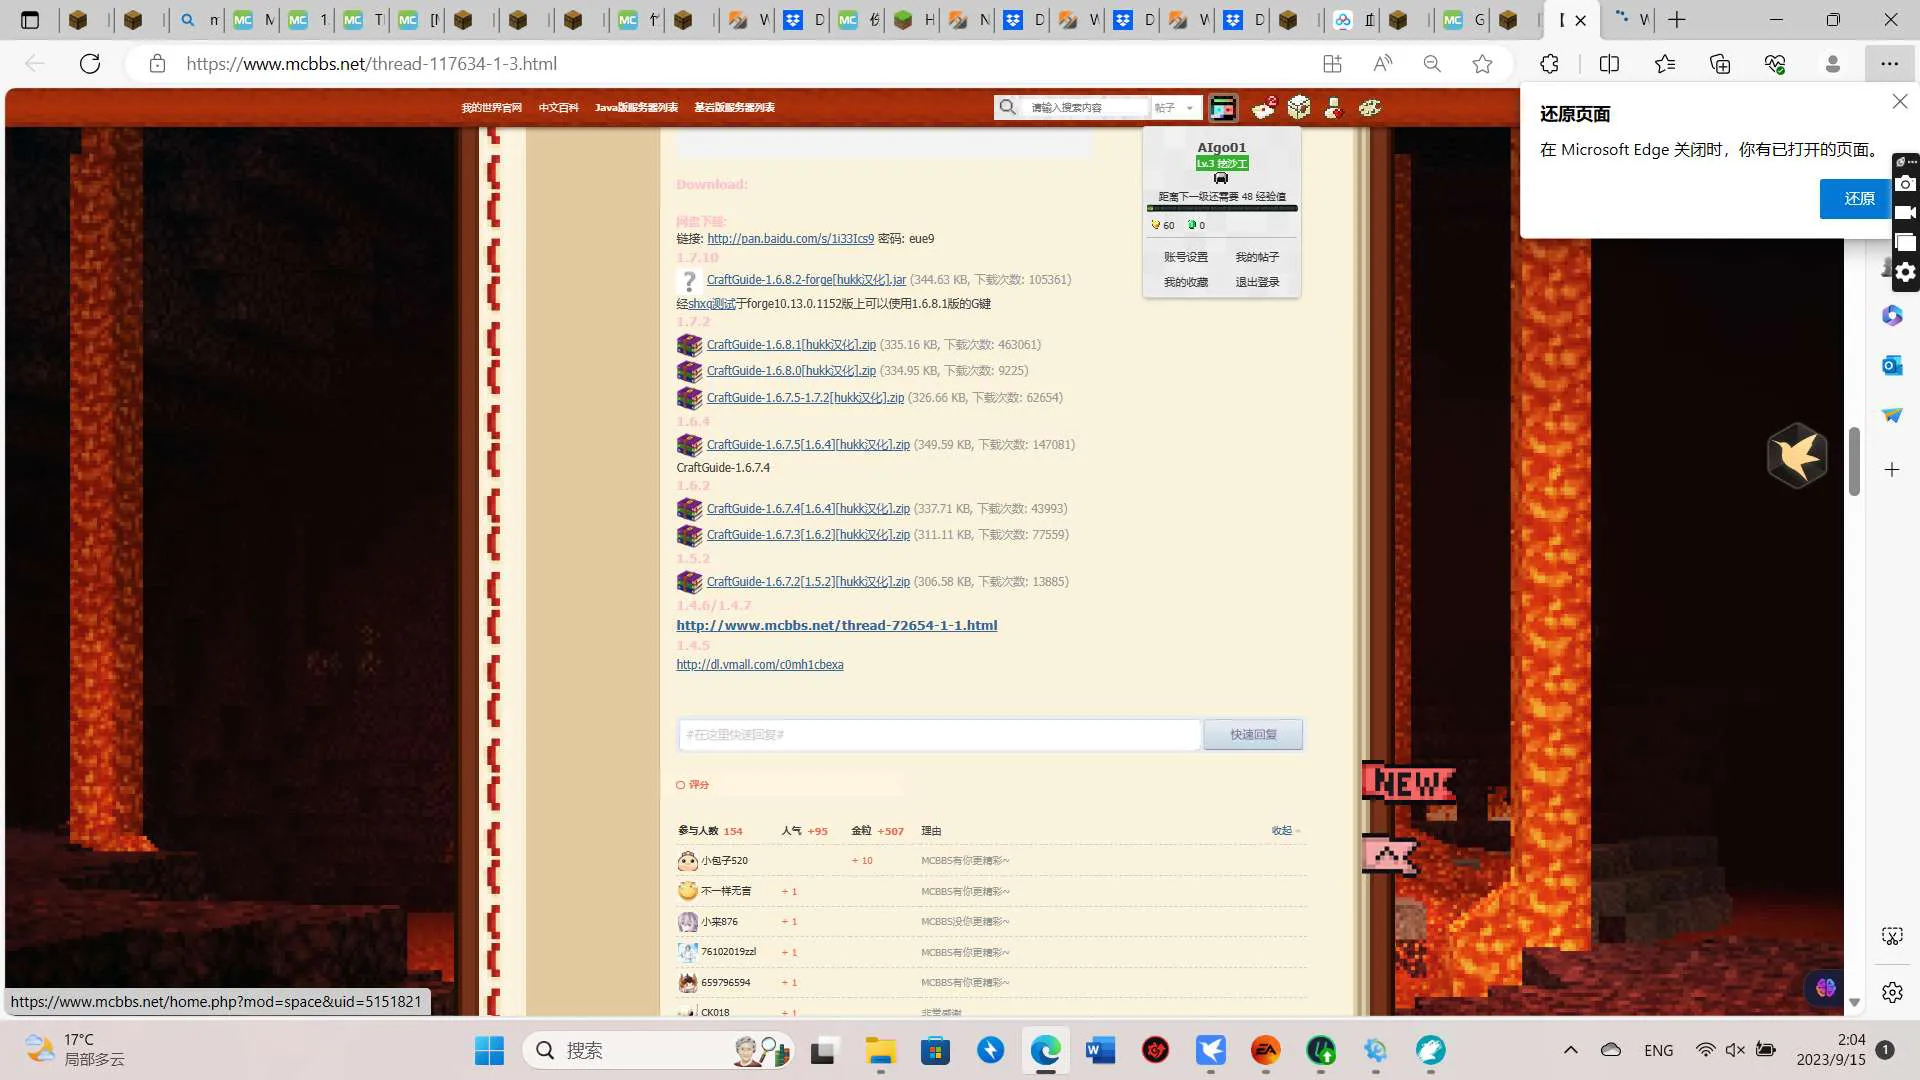
Task: Open 基岩版服务器列表 menu link
Action: pyautogui.click(x=734, y=107)
